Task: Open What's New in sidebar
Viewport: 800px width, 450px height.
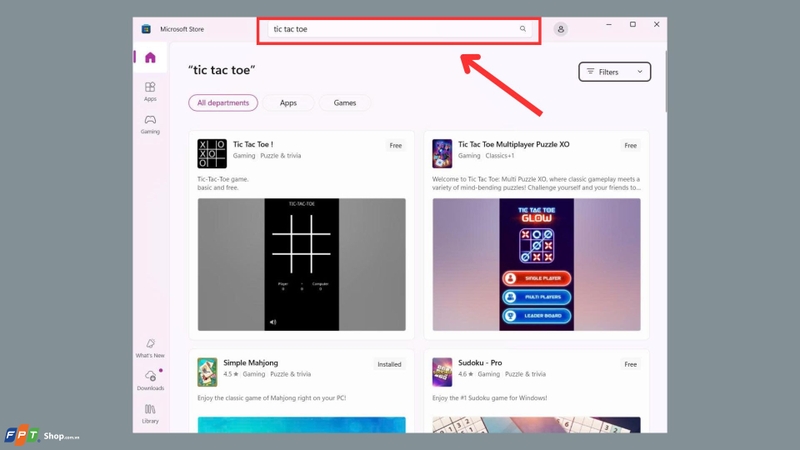Action: click(150, 348)
